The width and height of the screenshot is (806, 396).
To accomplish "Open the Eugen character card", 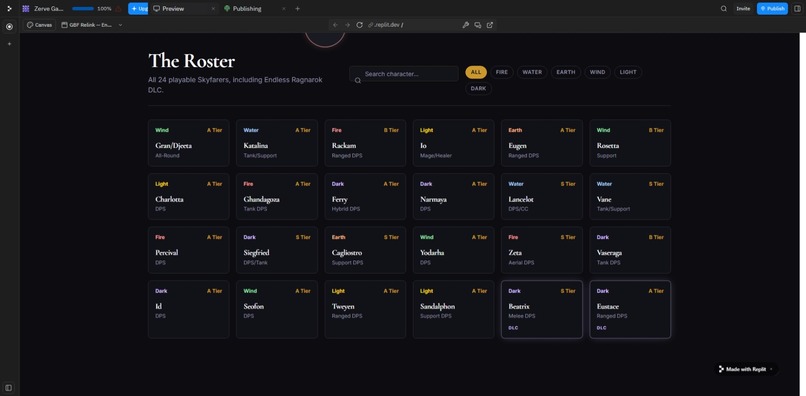I will [542, 143].
